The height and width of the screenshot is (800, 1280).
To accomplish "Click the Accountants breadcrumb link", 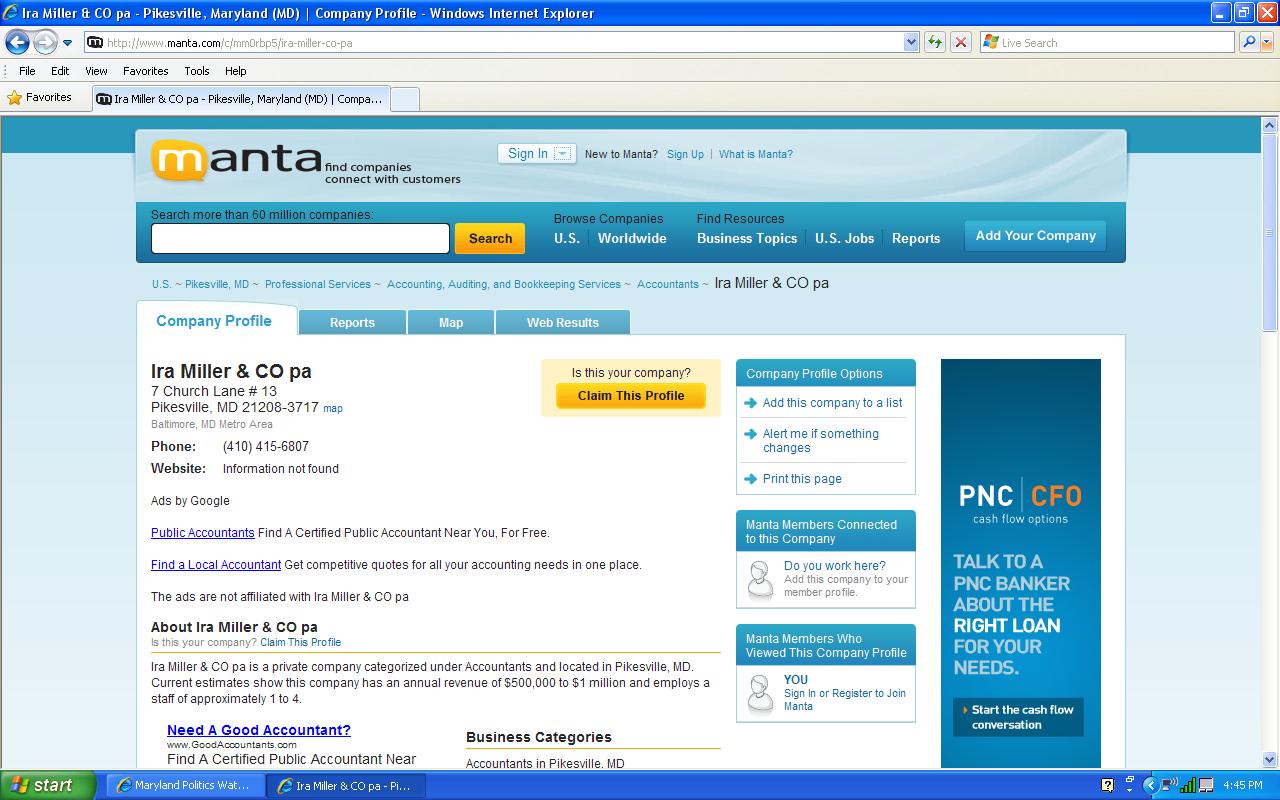I will pos(668,284).
